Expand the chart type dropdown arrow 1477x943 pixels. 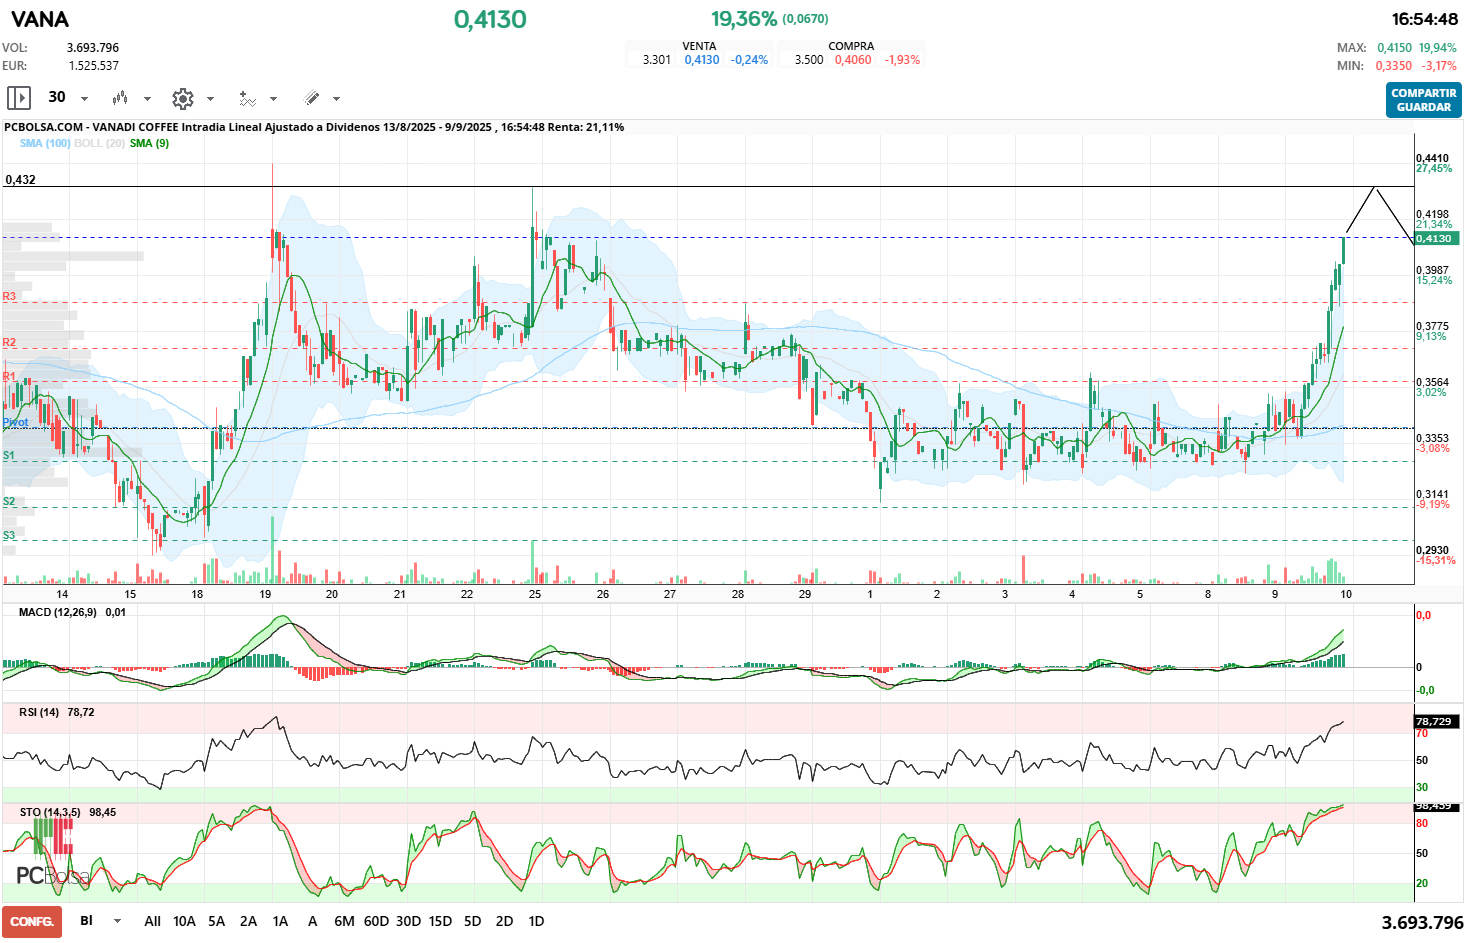tap(147, 99)
